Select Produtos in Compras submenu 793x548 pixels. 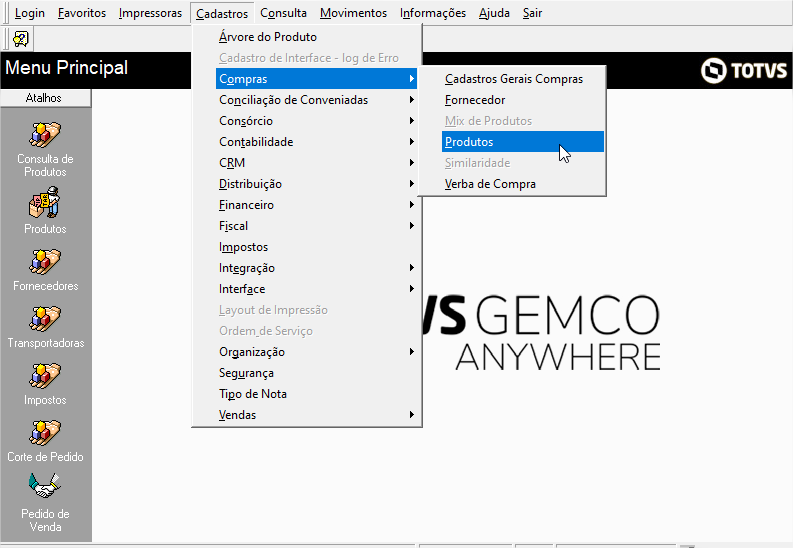(x=522, y=142)
